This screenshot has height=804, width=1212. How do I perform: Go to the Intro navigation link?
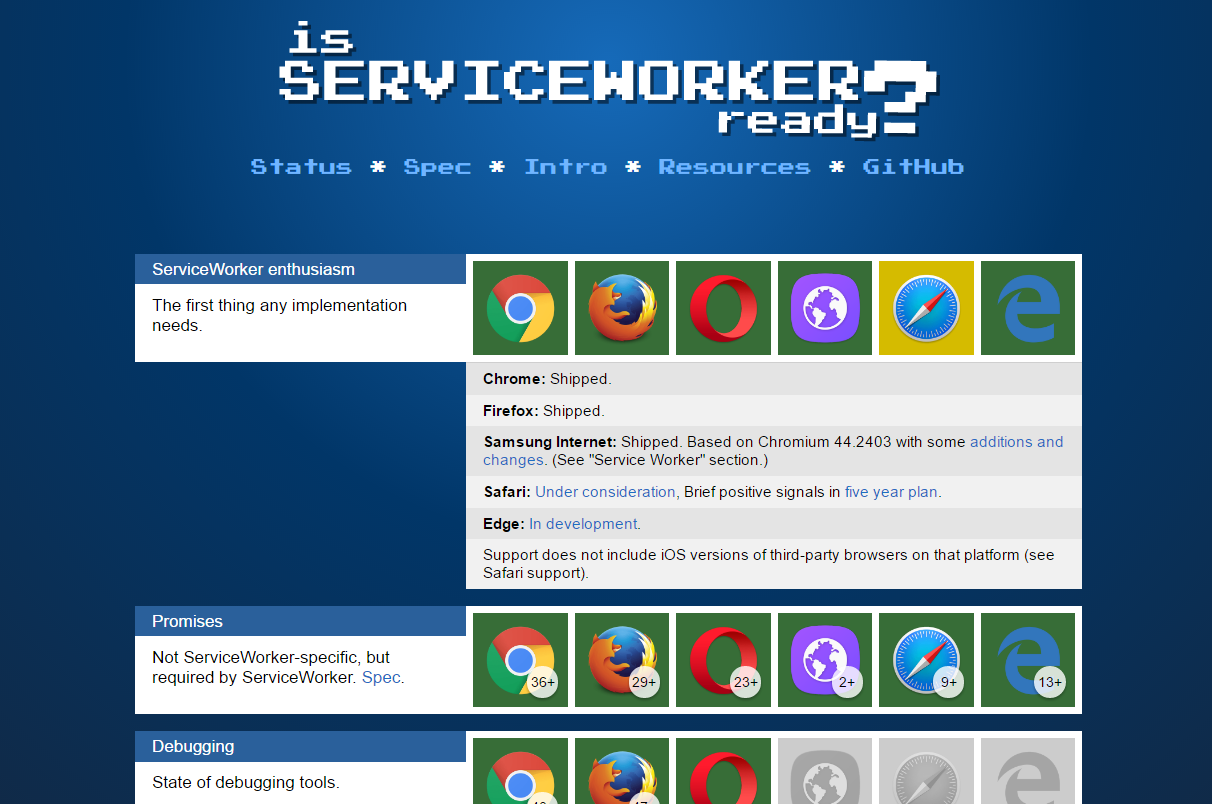565,167
